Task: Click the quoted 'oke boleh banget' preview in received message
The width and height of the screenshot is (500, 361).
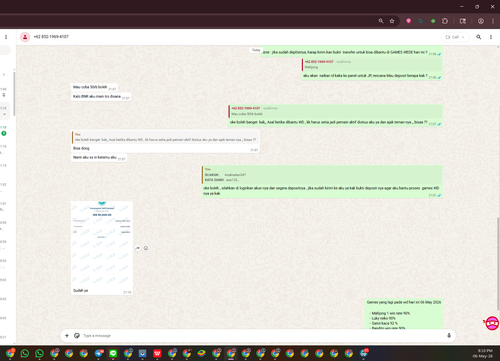Action: coord(165,137)
